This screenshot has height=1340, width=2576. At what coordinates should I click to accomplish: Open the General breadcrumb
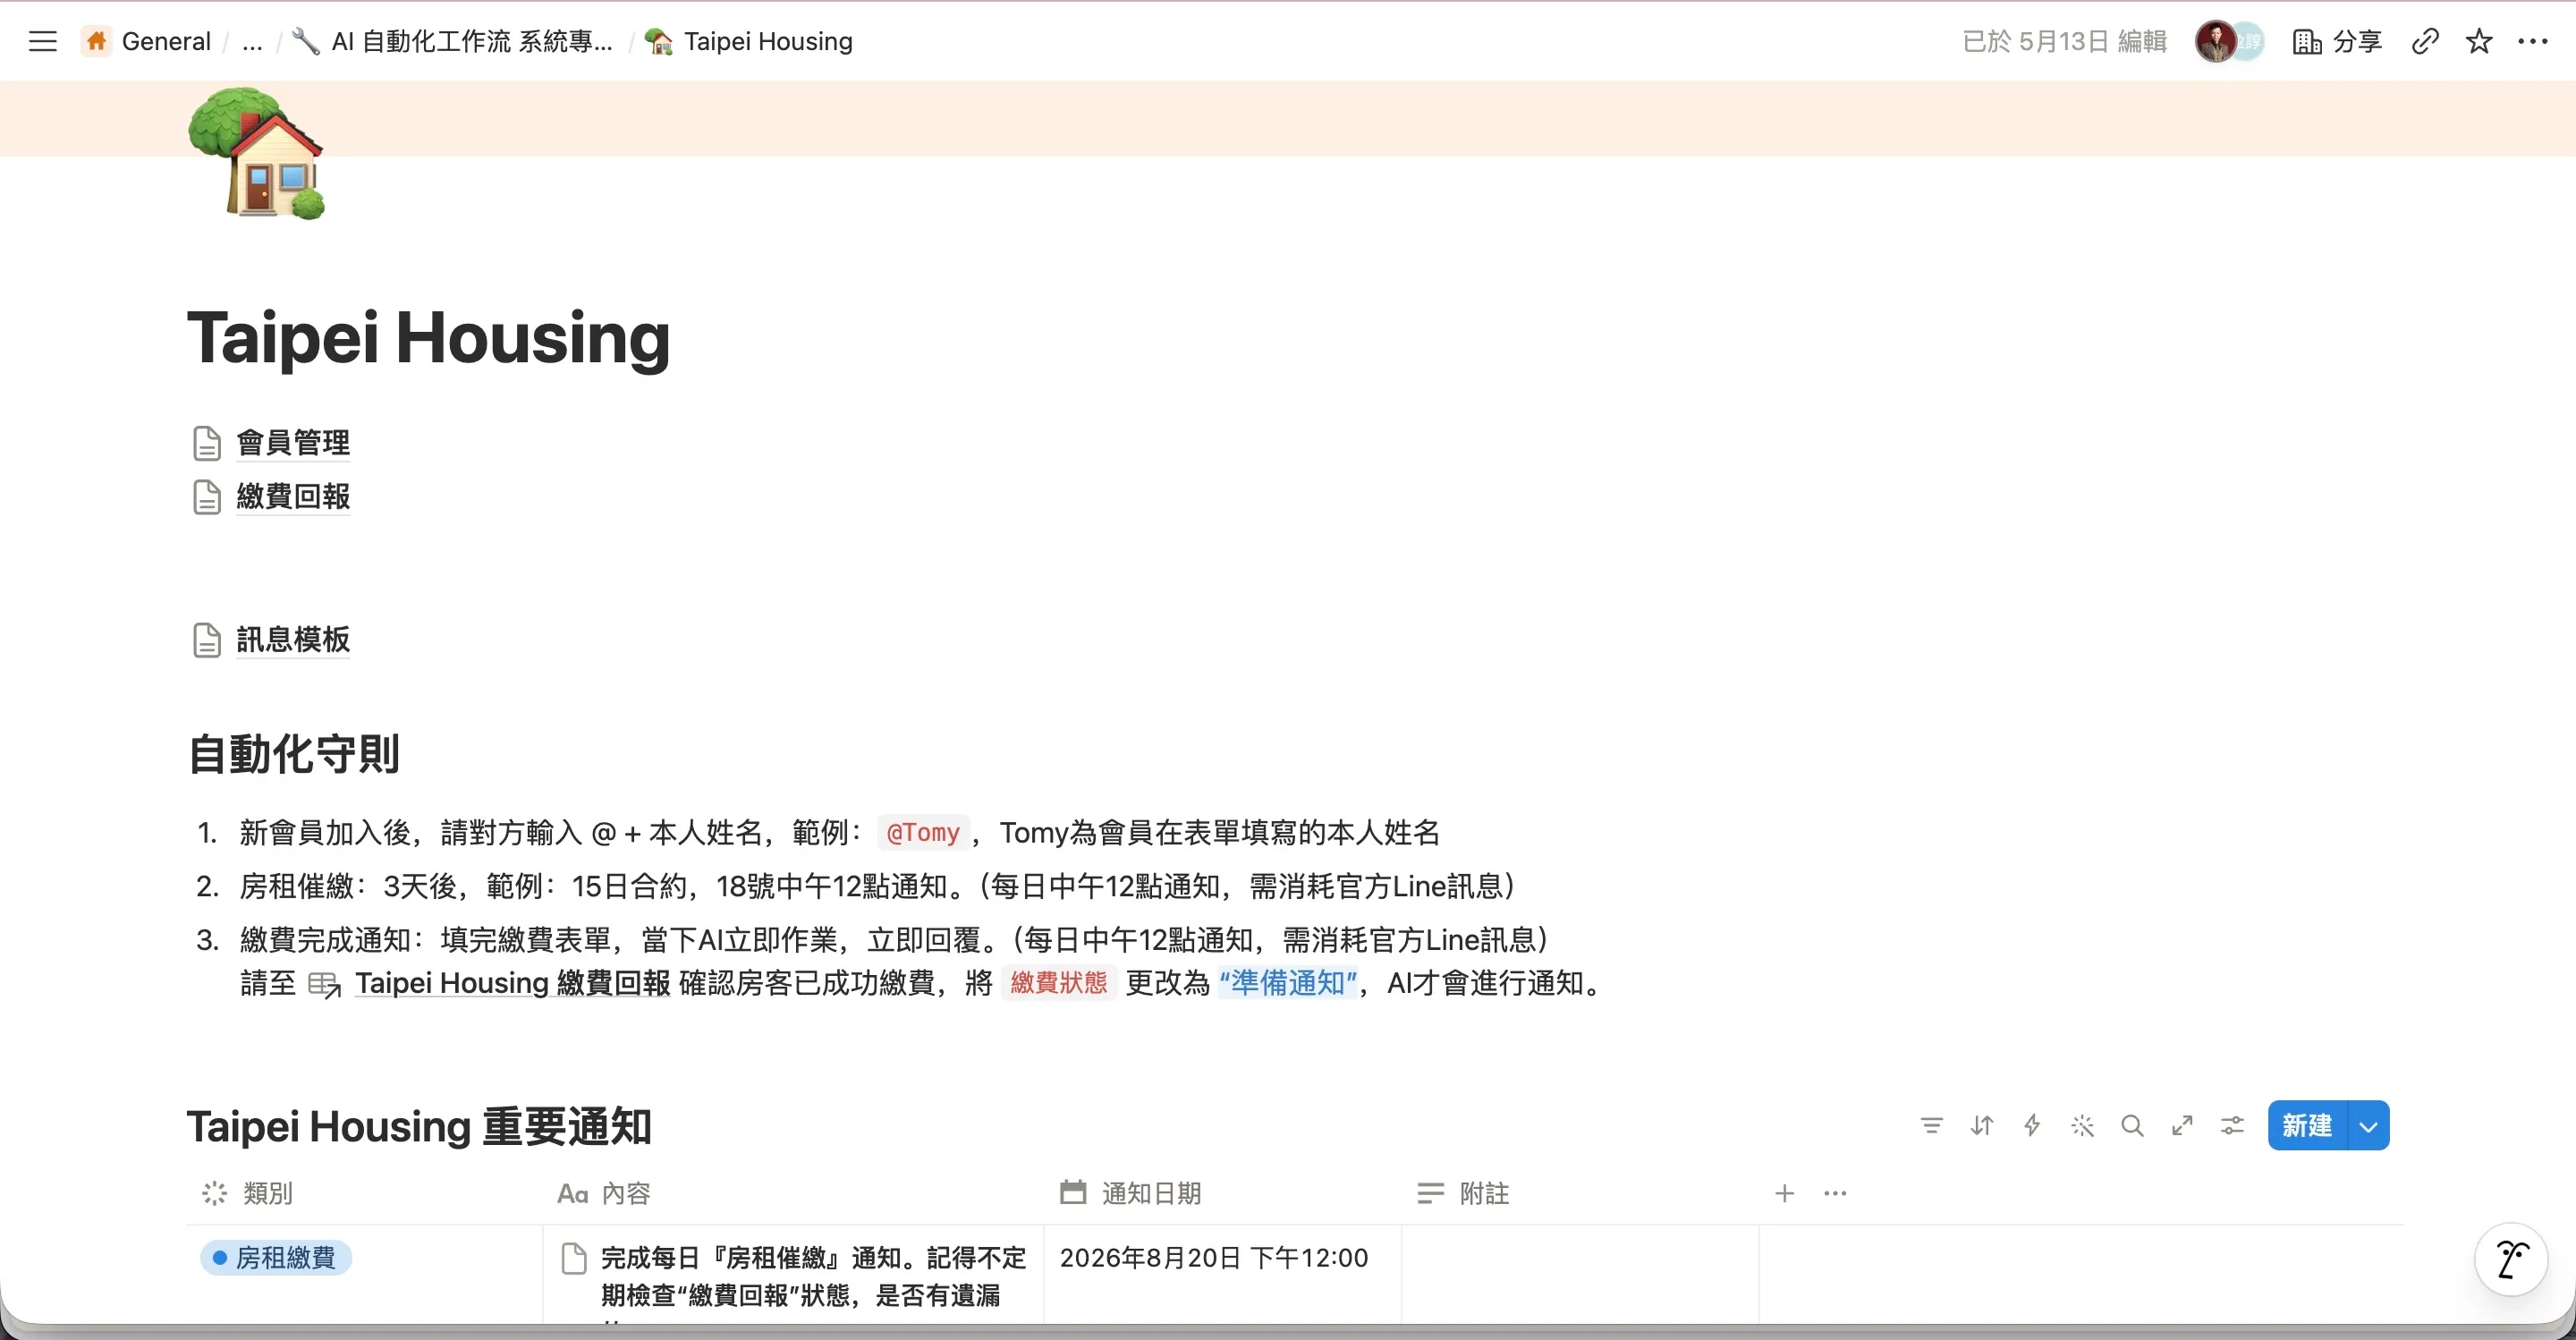[147, 41]
